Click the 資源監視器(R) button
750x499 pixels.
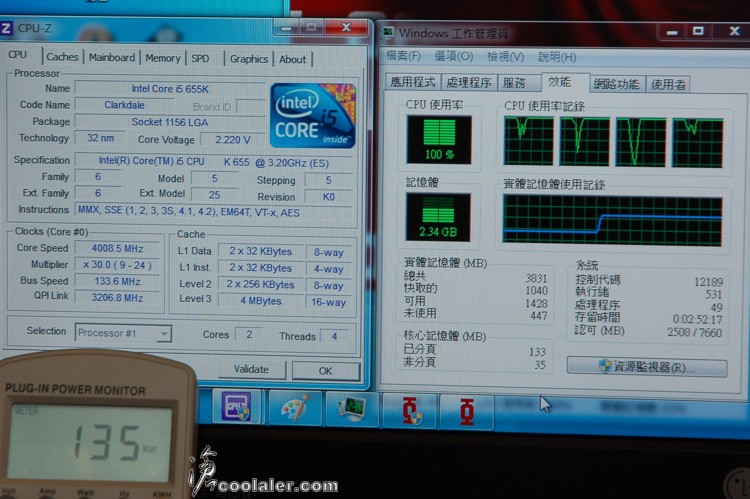(647, 367)
